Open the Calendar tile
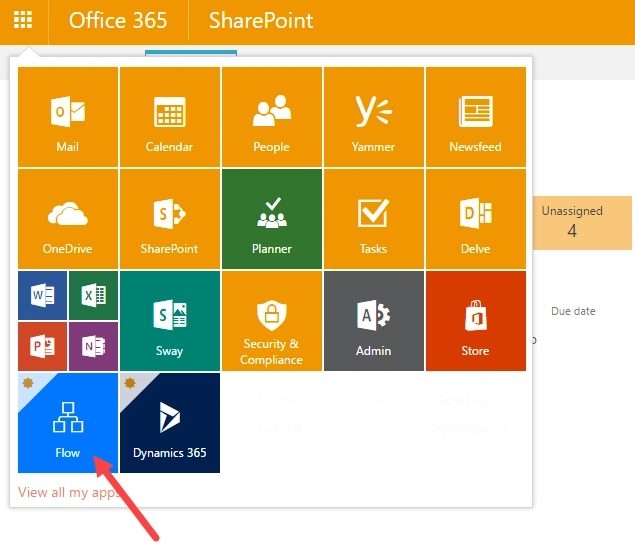Screen dimensions: 635x546 (170, 117)
